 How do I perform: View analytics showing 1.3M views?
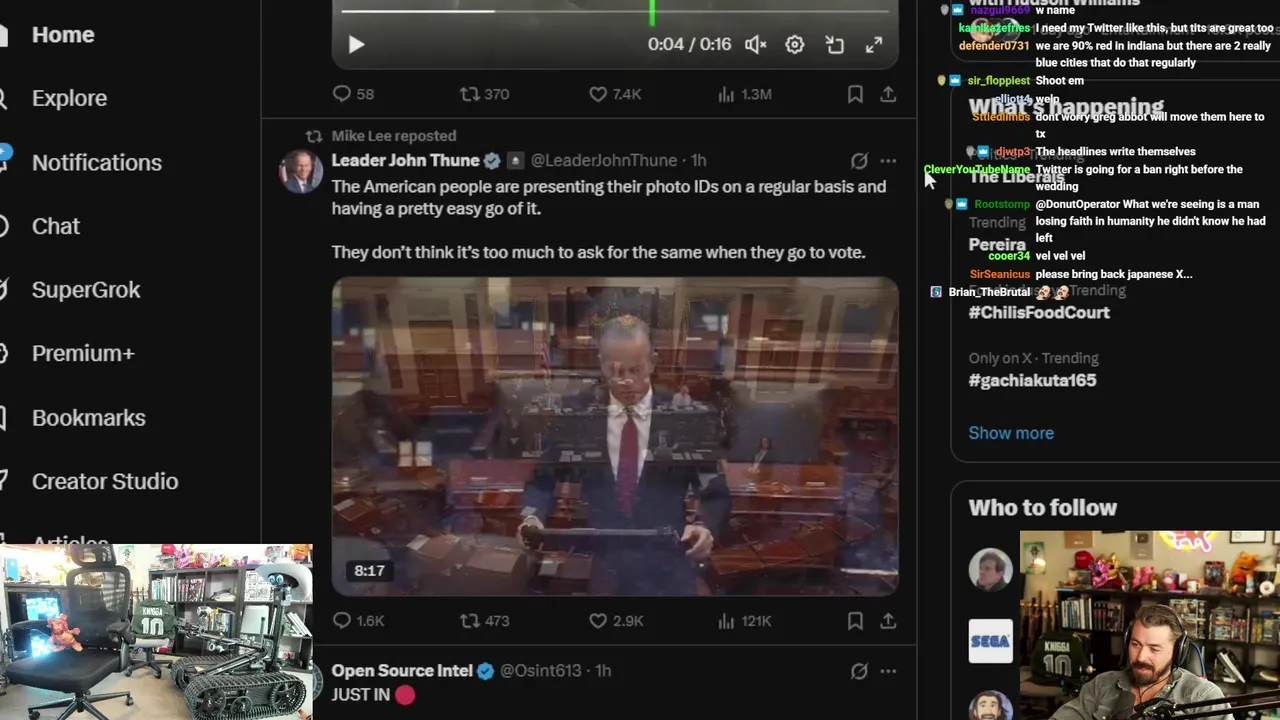point(744,94)
